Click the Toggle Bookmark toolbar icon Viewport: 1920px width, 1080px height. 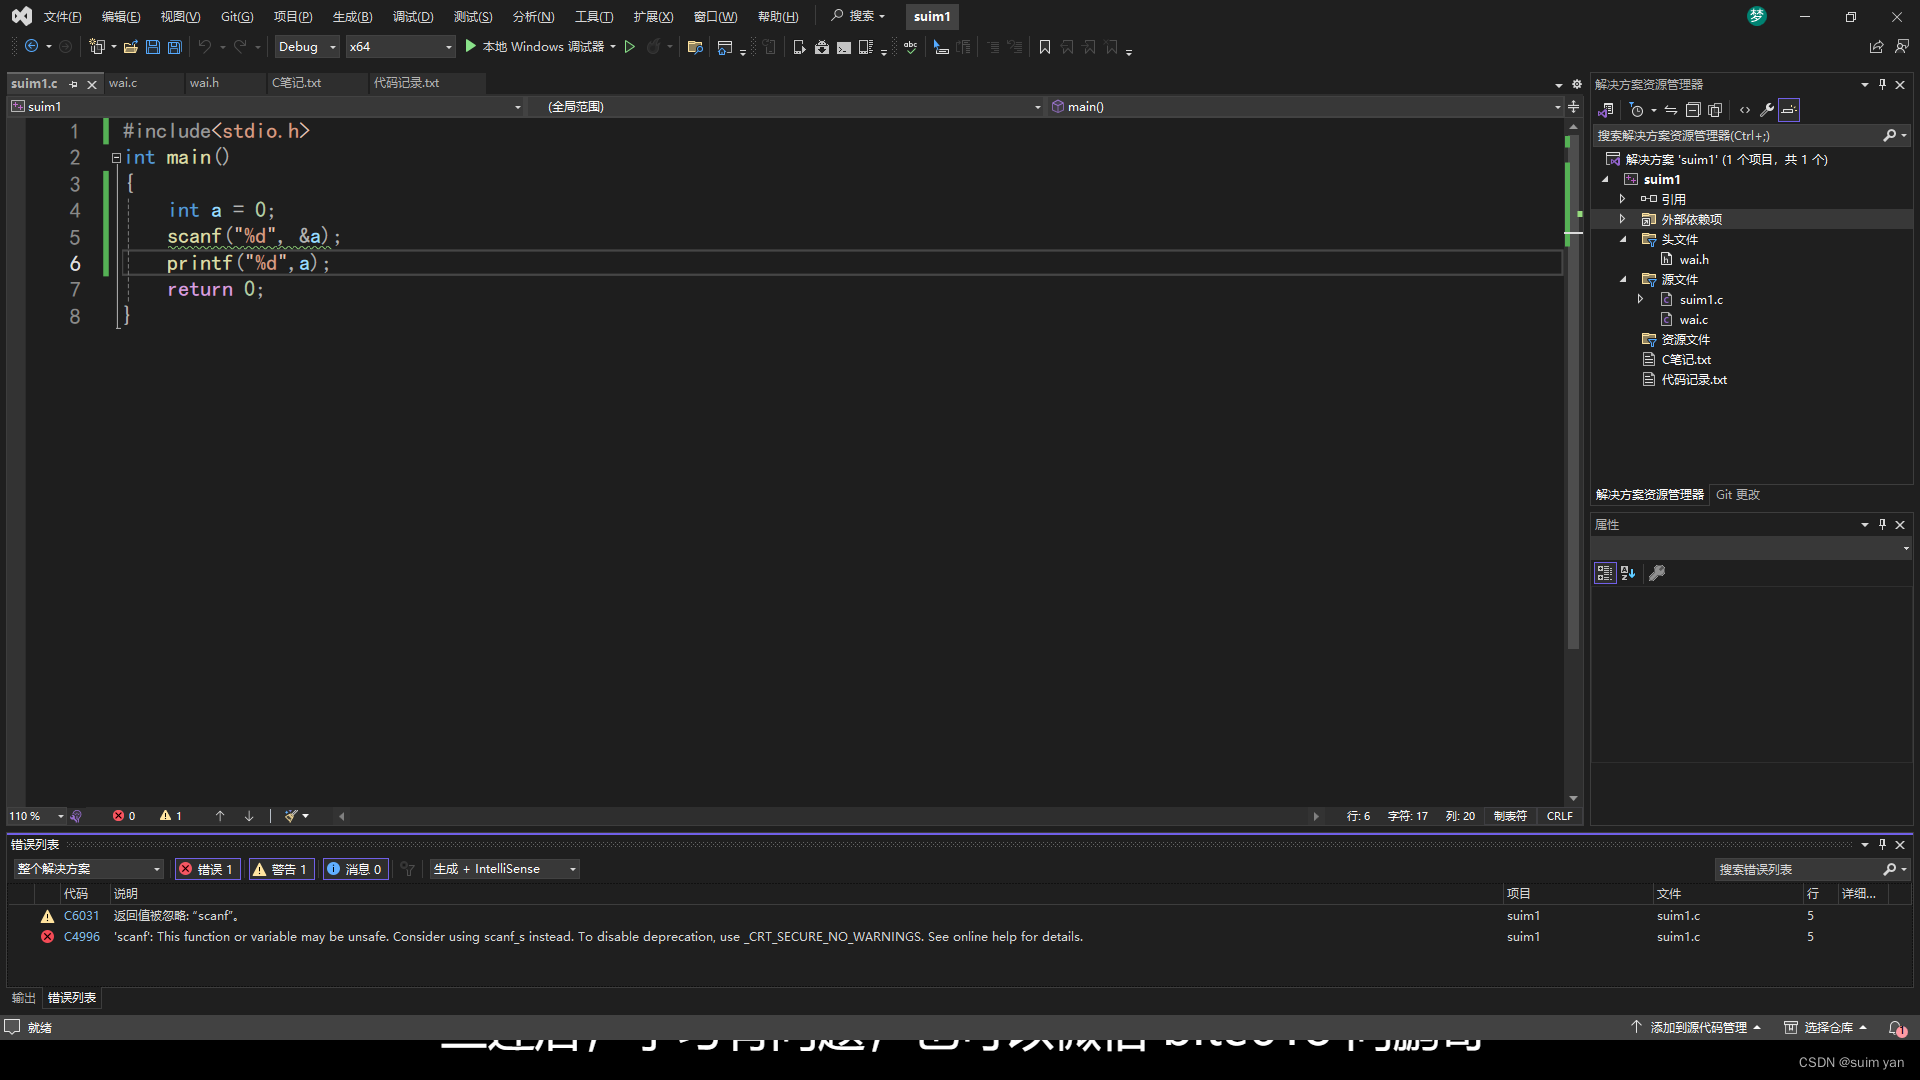pos(1045,47)
